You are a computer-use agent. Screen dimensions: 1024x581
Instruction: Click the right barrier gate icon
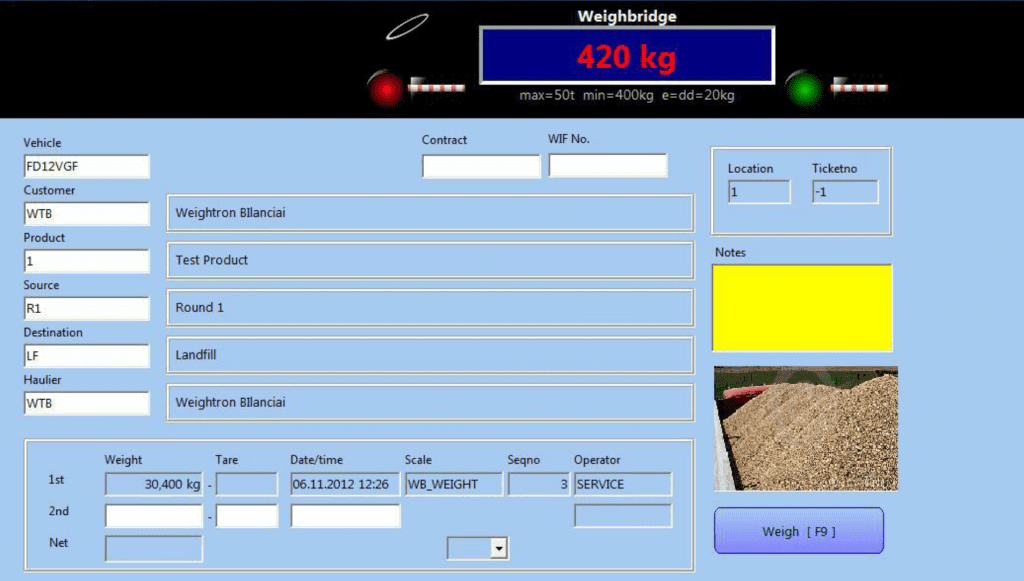tap(858, 87)
